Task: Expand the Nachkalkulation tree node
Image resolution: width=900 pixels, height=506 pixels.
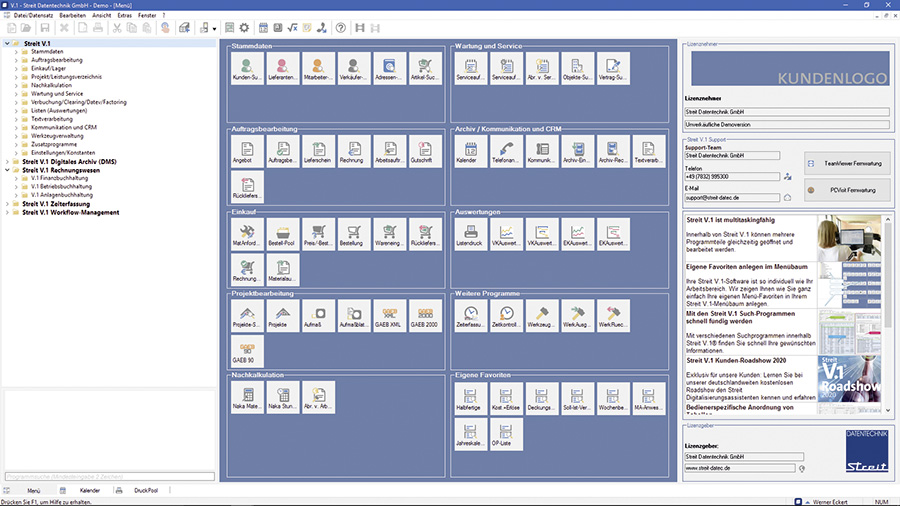Action: (x=16, y=85)
